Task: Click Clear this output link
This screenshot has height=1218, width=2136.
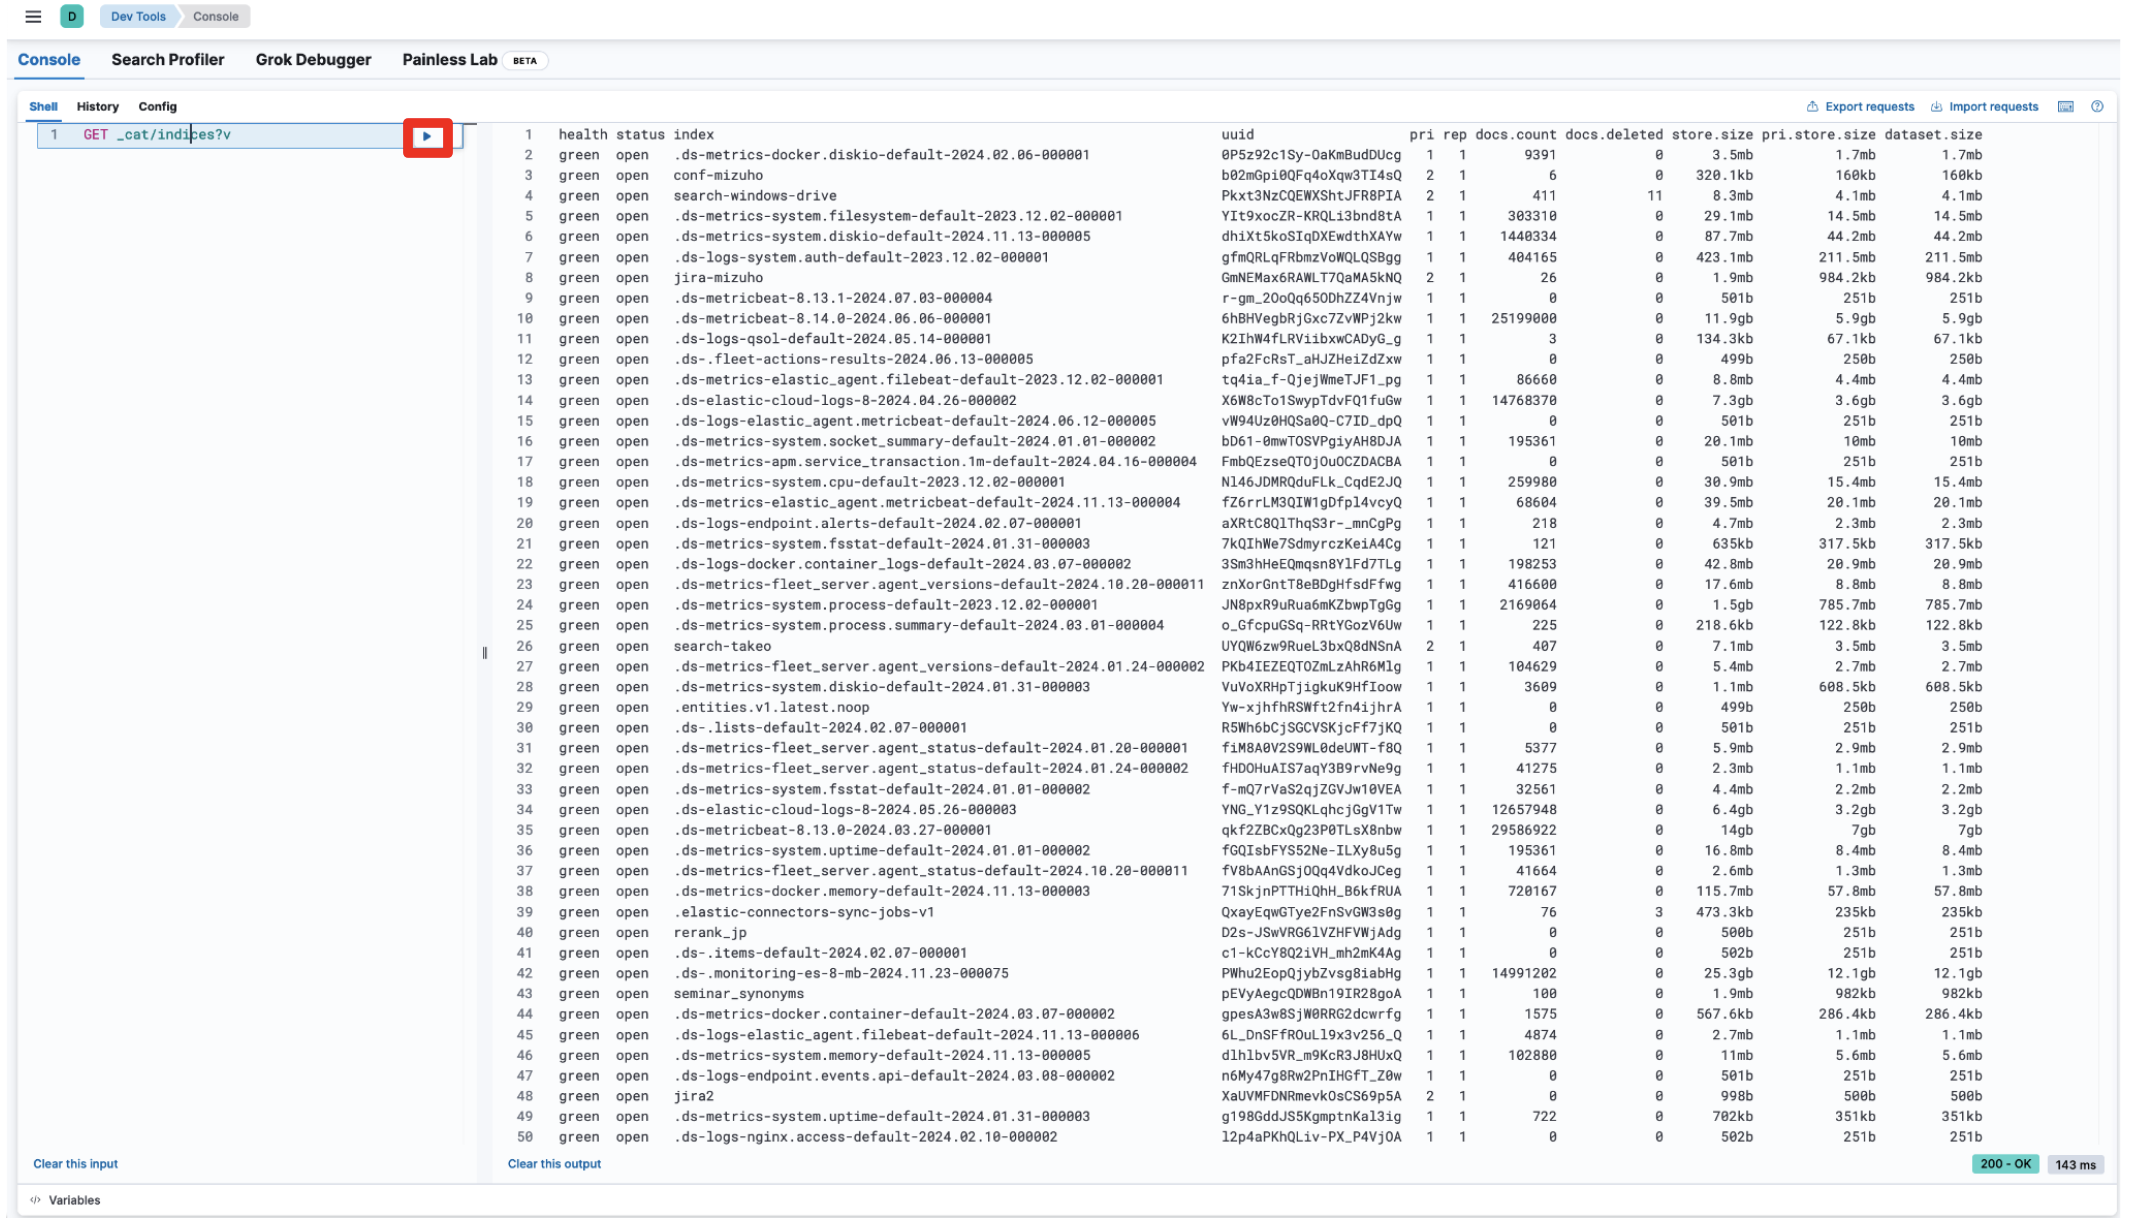Action: point(554,1164)
